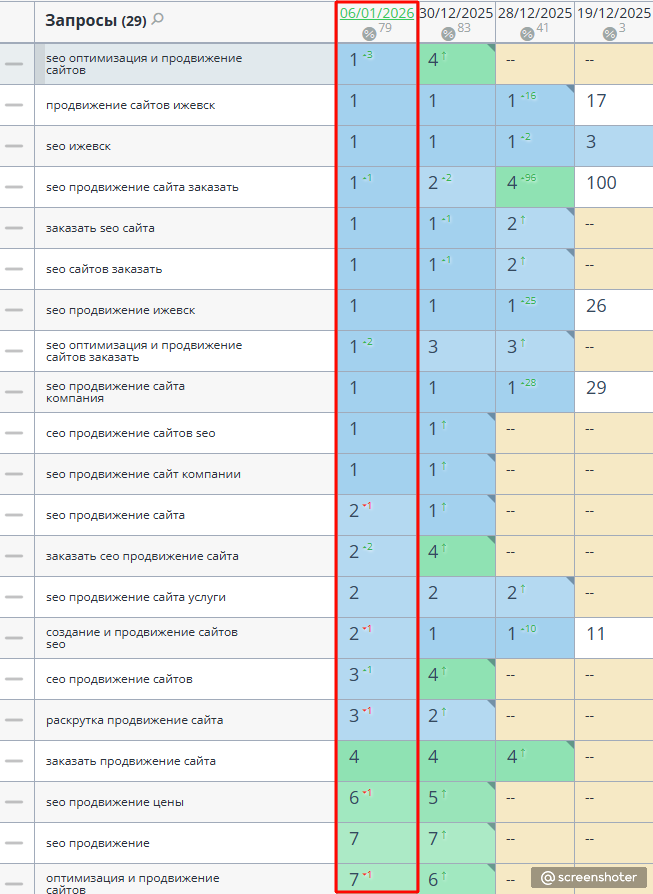The image size is (653, 894).
Task: Click green cell 4 in 'заказать продвижение сайта' 06/01
Action: click(x=377, y=761)
